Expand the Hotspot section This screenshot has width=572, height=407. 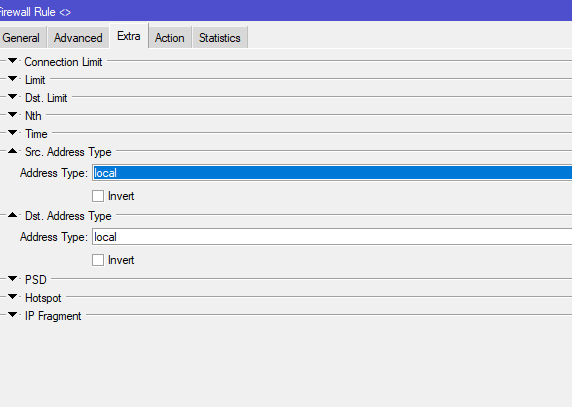(12, 296)
